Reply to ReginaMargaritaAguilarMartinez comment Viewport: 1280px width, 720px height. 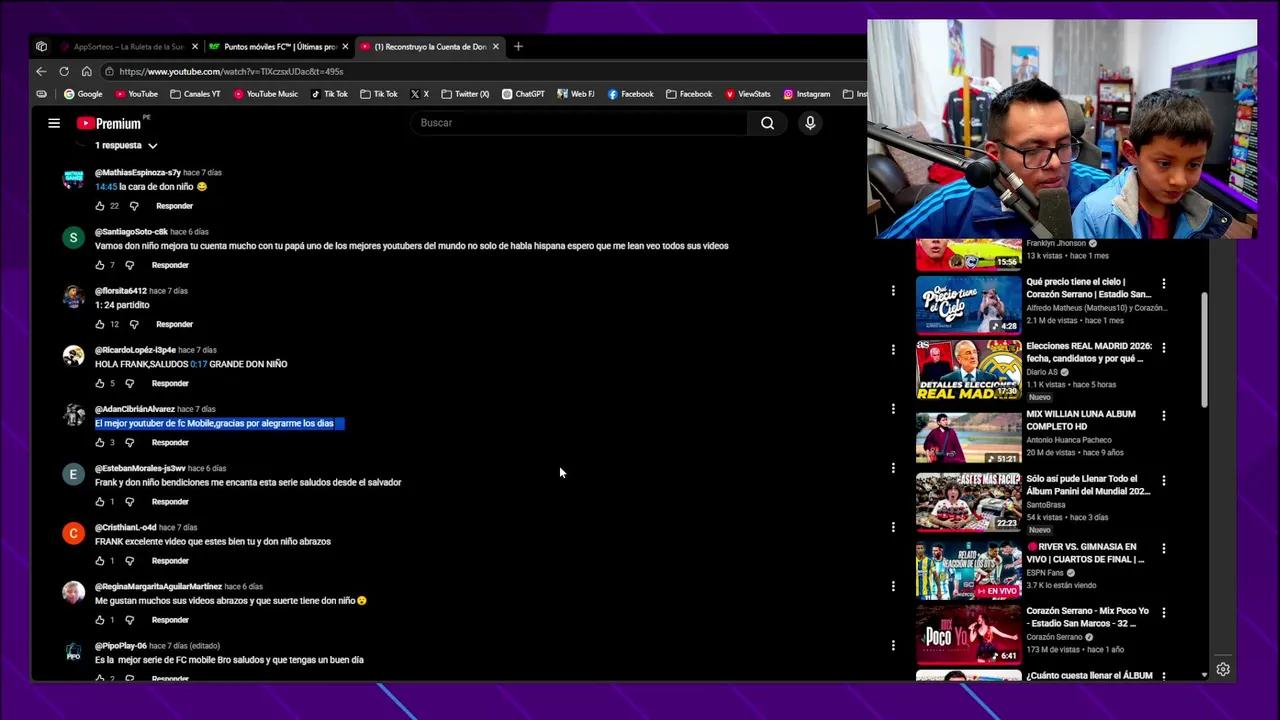point(170,619)
